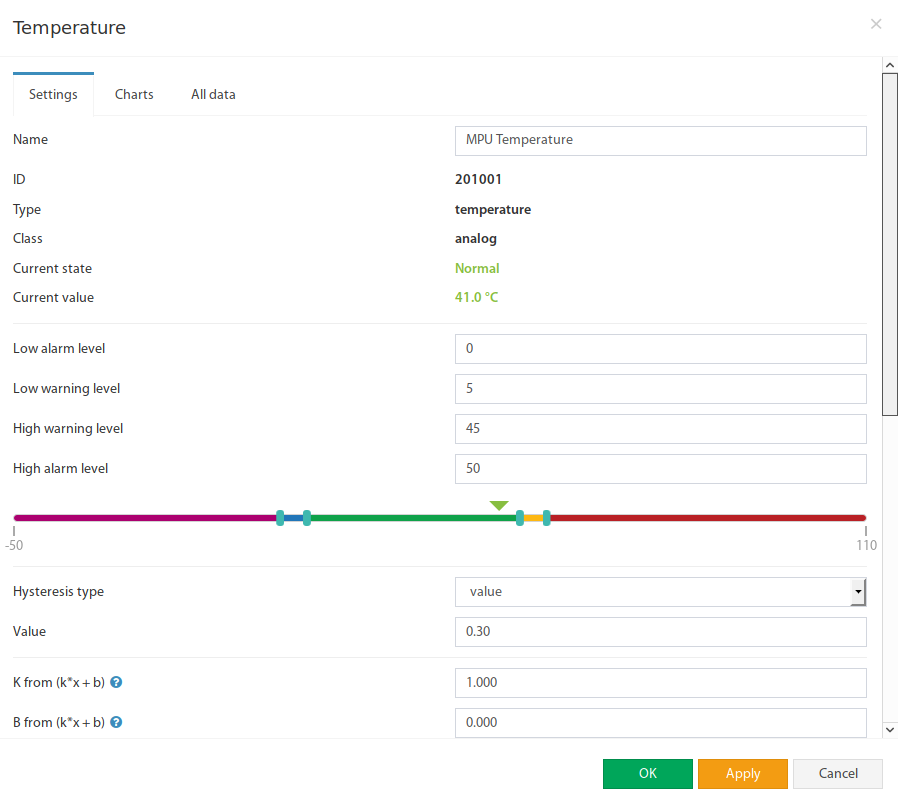Click the vertical scrollbar thumb

[889, 244]
